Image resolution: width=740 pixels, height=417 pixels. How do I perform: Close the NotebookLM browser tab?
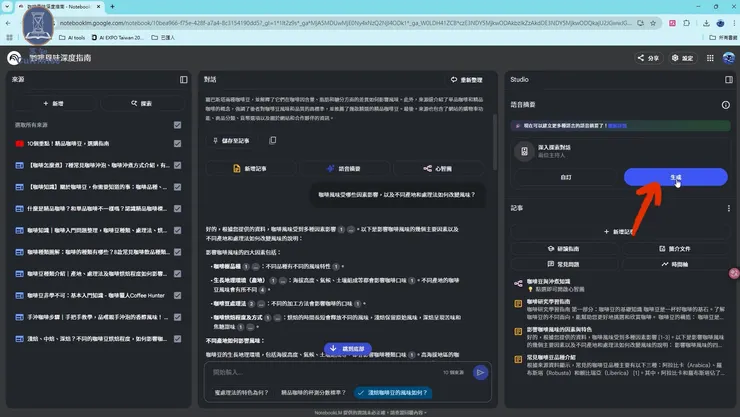pos(98,7)
